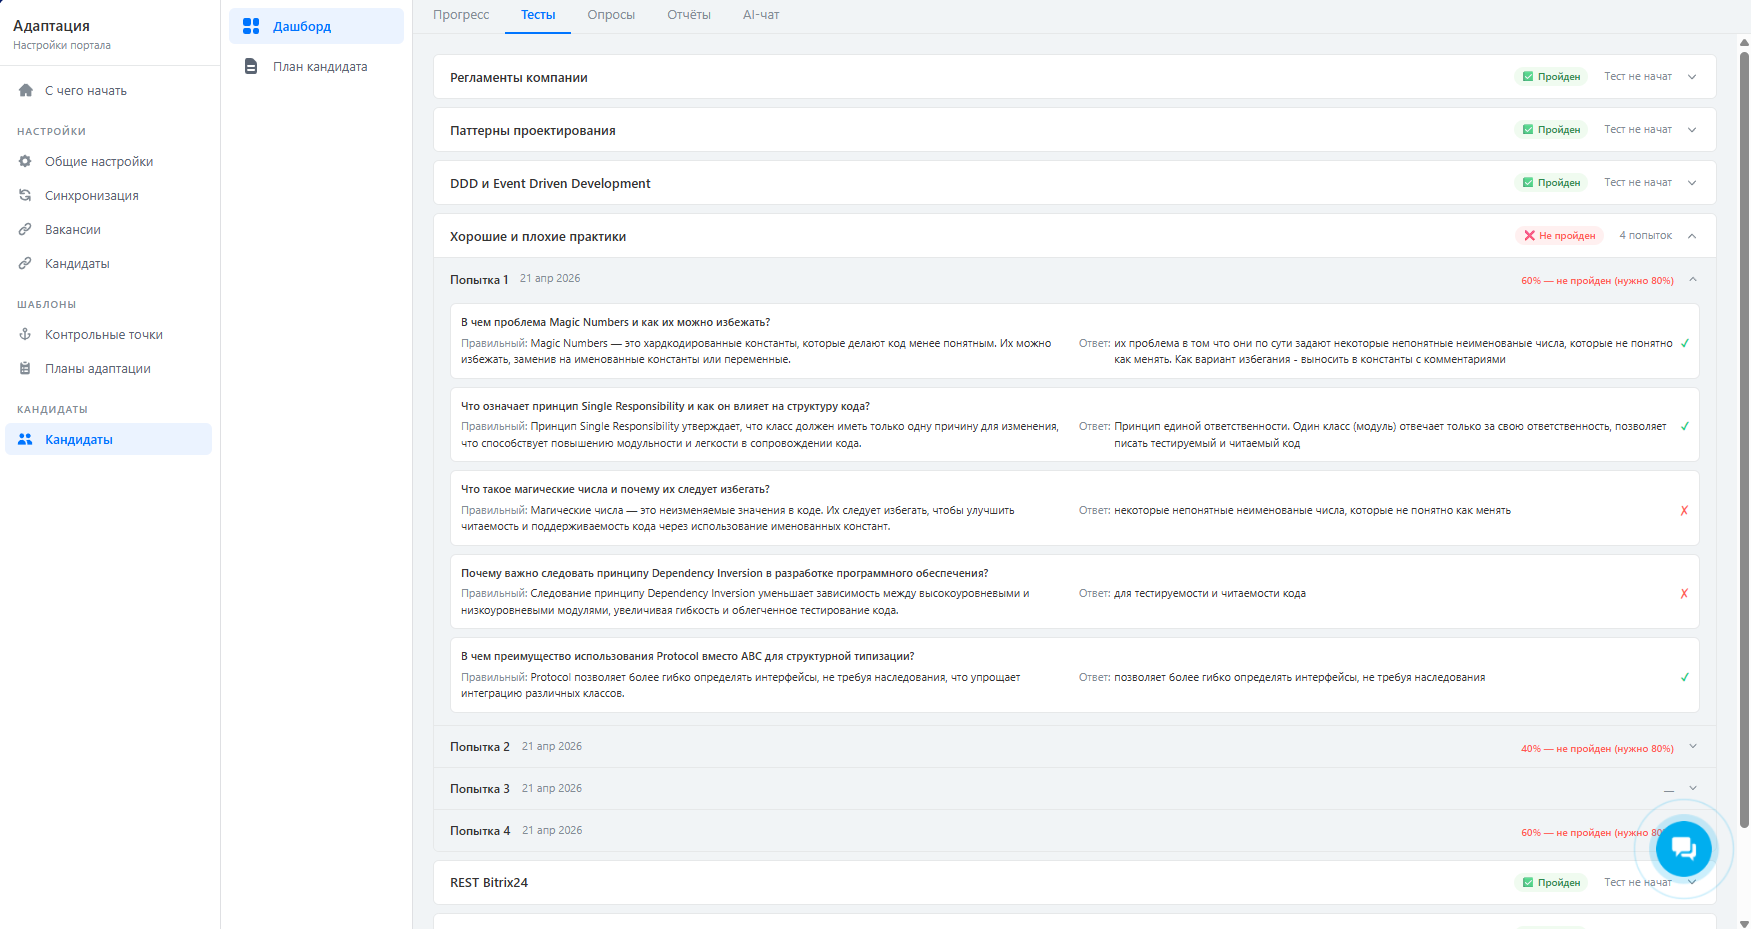The width and height of the screenshot is (1751, 929).
Task: Click the link icon beside Вакансии
Action: [x=26, y=230]
